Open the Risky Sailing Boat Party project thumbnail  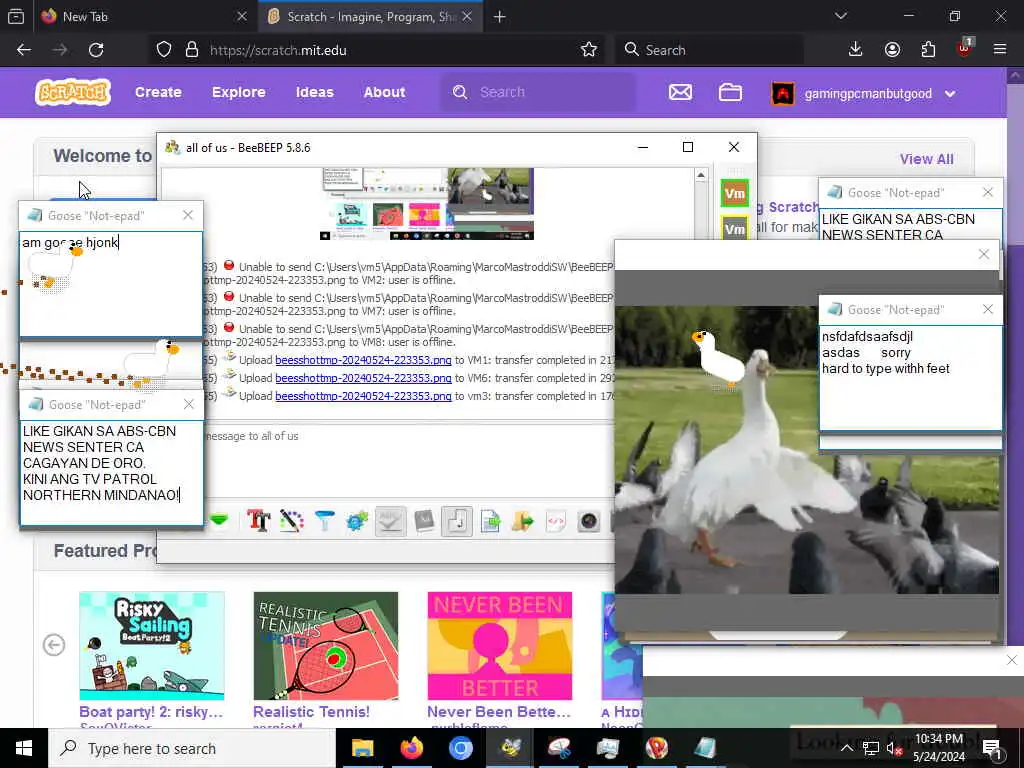point(152,646)
